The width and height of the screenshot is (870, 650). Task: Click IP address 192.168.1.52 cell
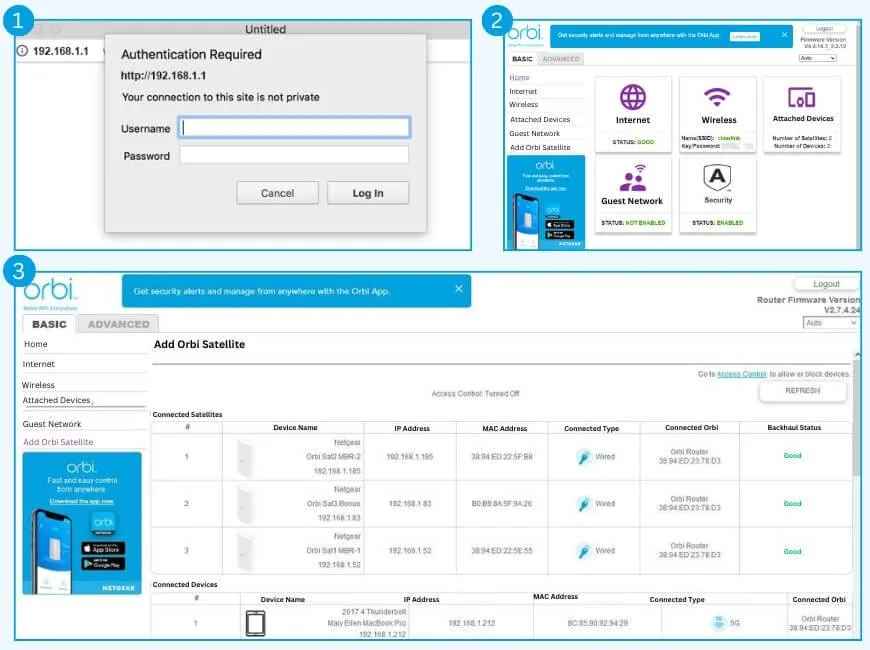(410, 551)
